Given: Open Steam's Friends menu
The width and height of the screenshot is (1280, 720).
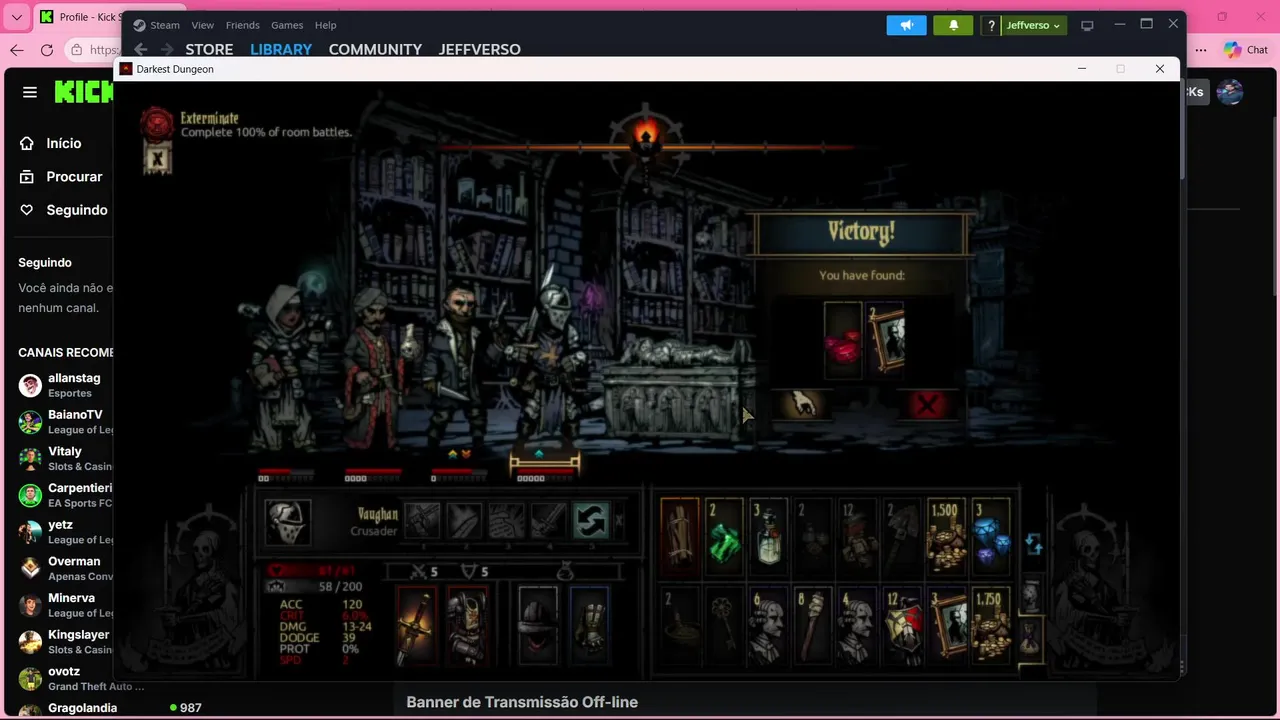Looking at the screenshot, I should 243,25.
